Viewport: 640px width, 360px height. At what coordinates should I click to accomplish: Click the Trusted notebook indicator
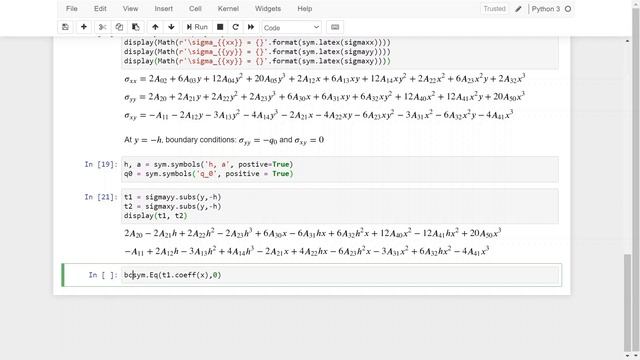494,9
